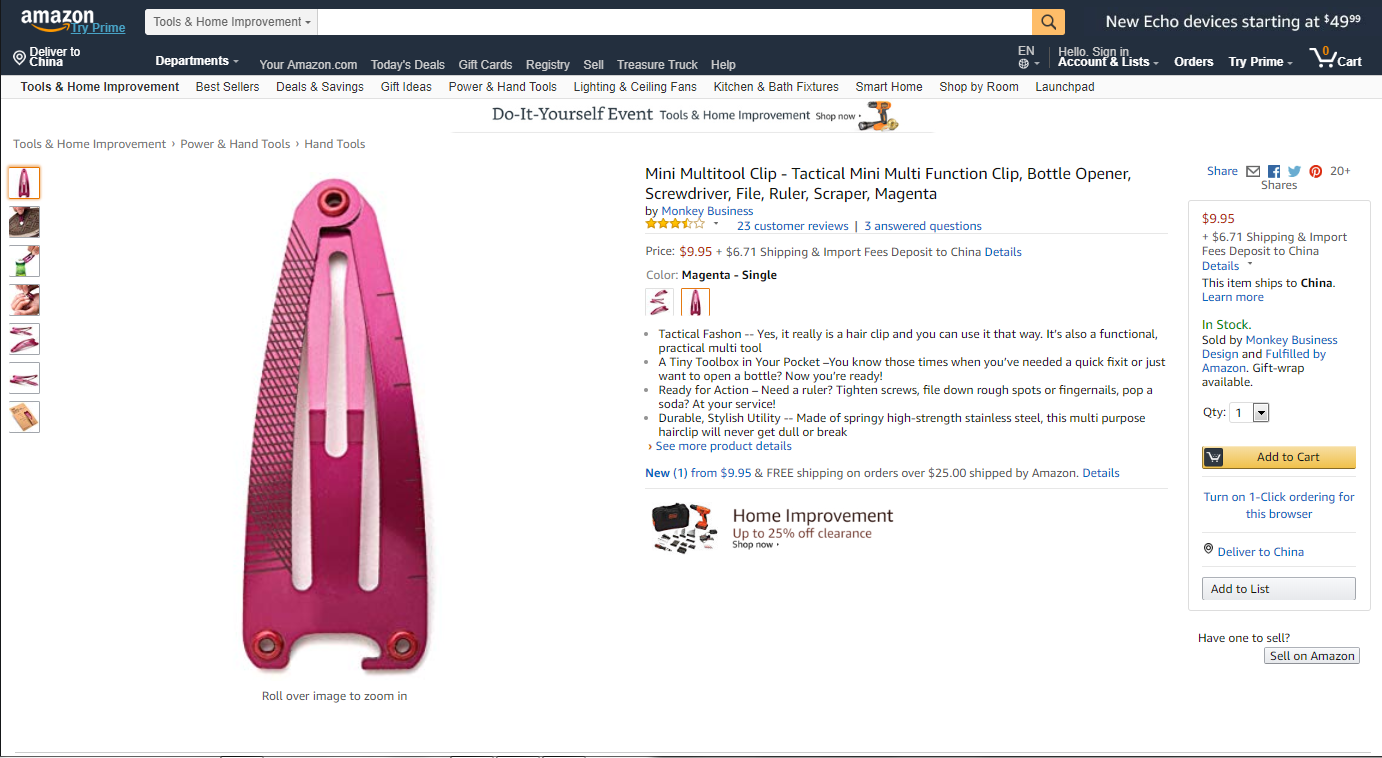Expand the star rating breakdown arrow

(x=716, y=224)
